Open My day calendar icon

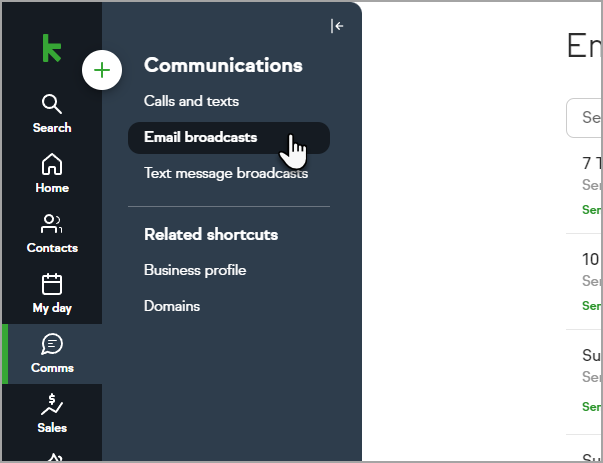(x=51, y=293)
